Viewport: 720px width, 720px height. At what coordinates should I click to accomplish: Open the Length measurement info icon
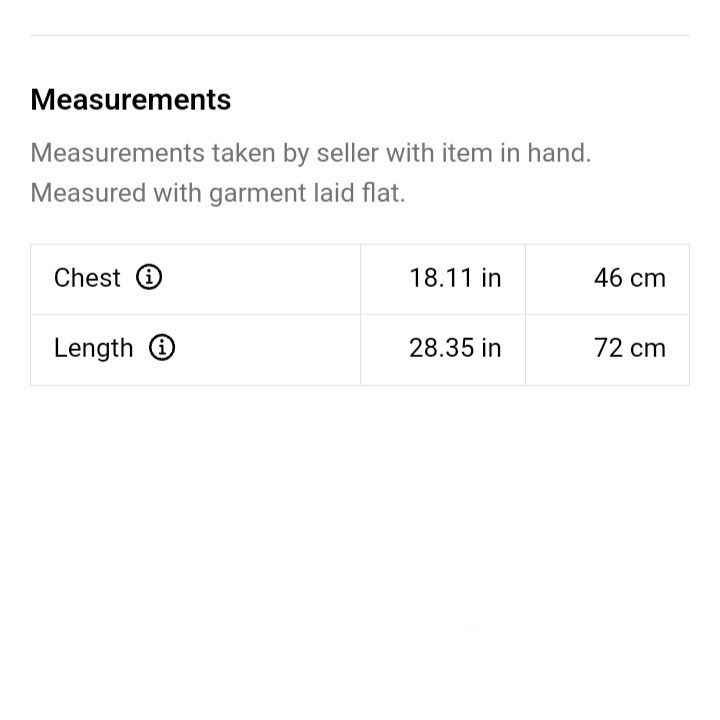tap(162, 347)
